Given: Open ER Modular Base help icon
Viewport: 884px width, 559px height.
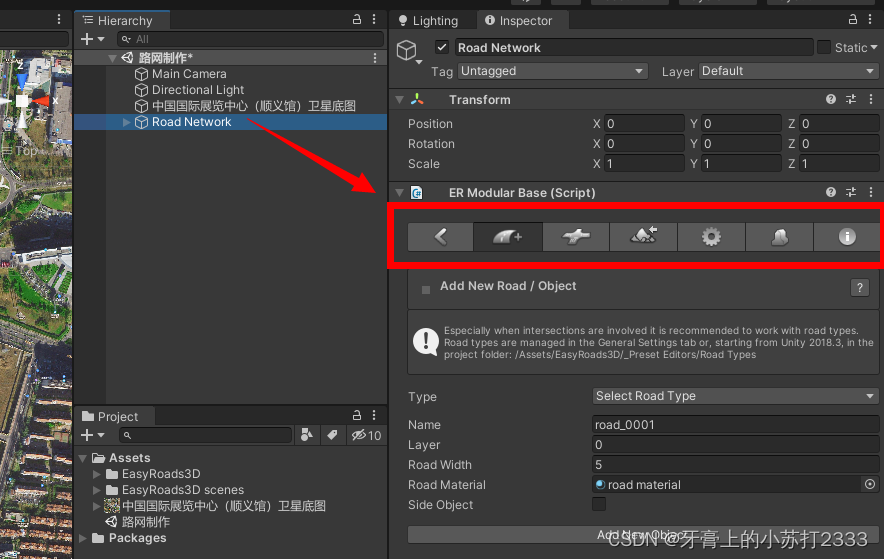Looking at the screenshot, I should [x=830, y=192].
